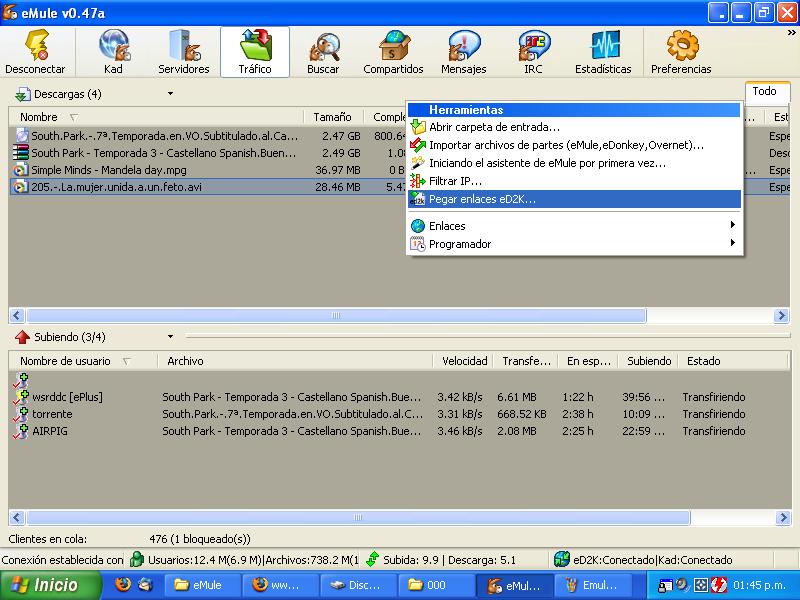Sort downloads by Tamaño column header
This screenshot has height=600, width=800.
click(x=333, y=117)
